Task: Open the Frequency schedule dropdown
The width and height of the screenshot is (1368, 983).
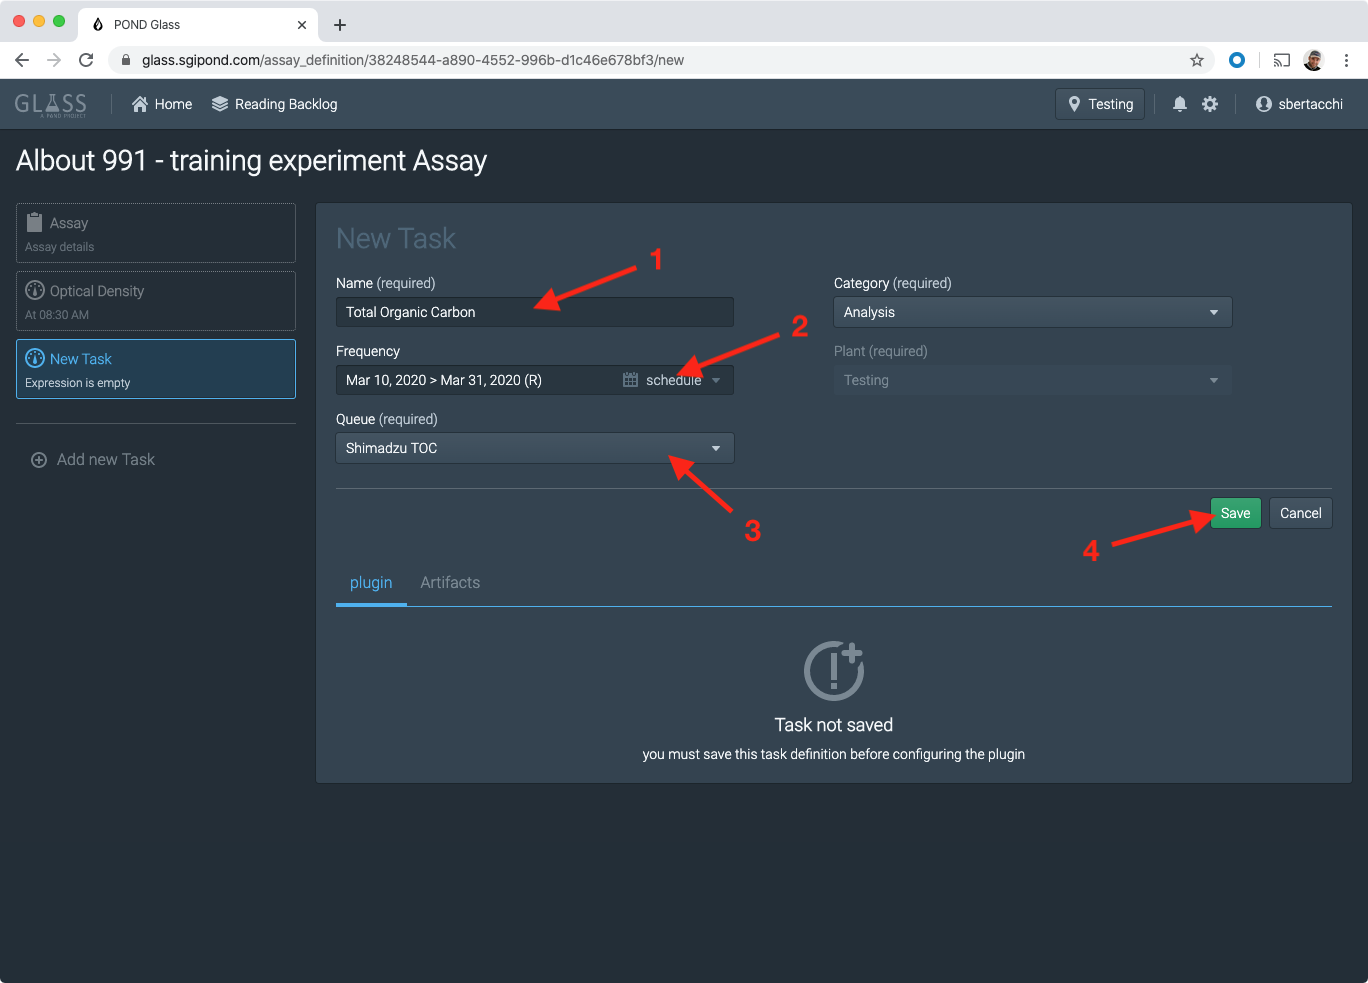Action: tap(716, 380)
